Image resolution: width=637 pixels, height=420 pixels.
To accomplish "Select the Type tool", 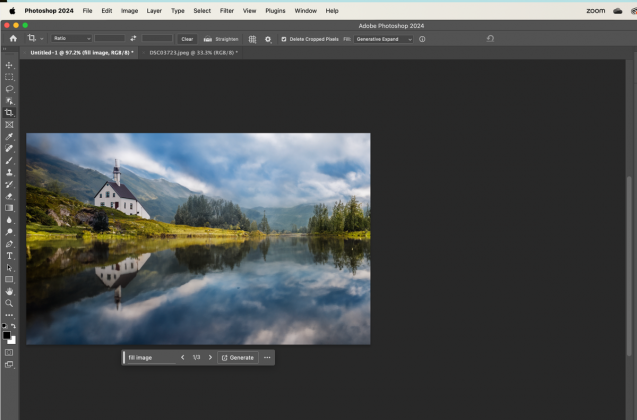I will point(9,256).
